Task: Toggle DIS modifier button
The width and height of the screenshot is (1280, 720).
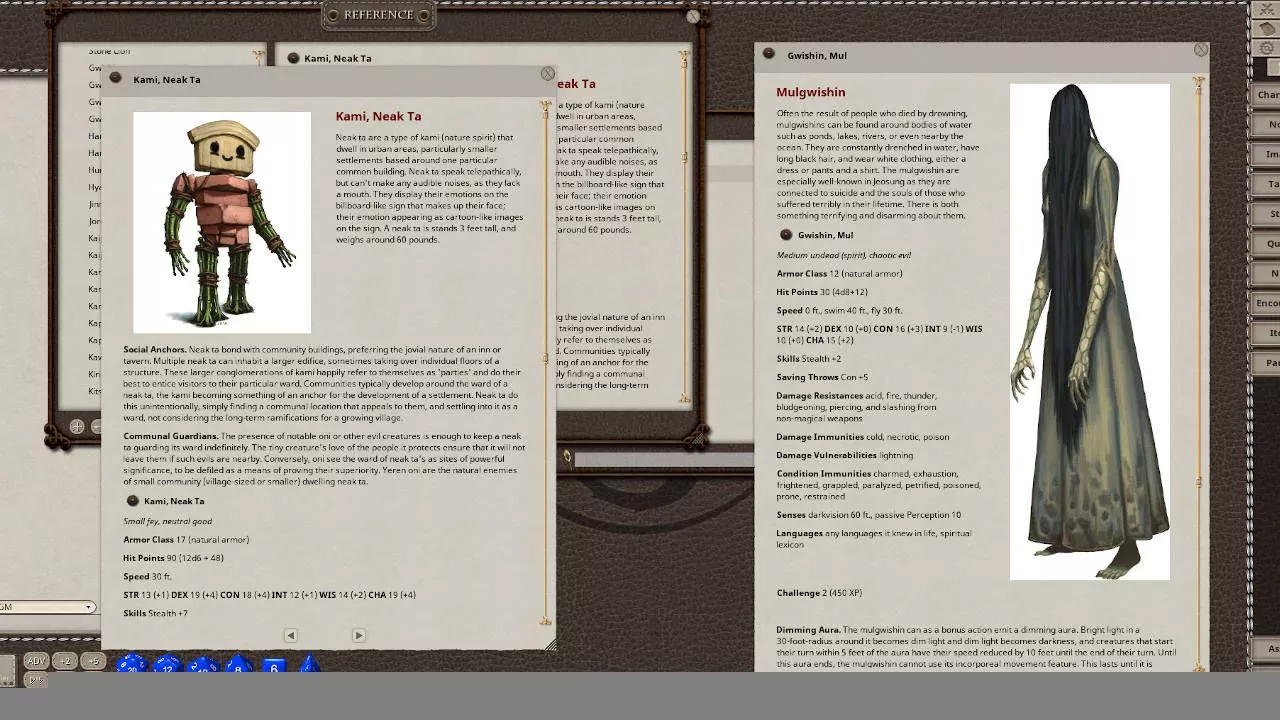Action: click(36, 679)
